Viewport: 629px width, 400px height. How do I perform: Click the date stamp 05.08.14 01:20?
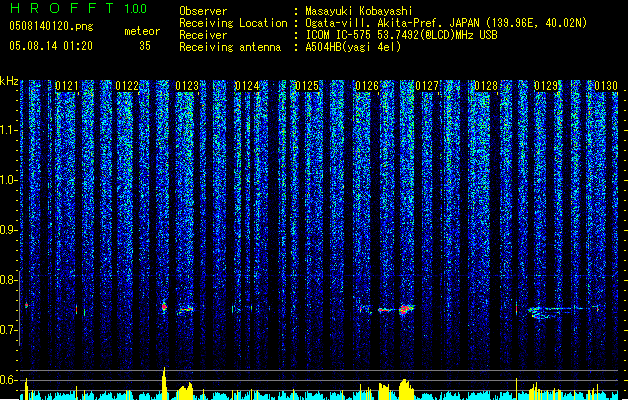pos(51,46)
